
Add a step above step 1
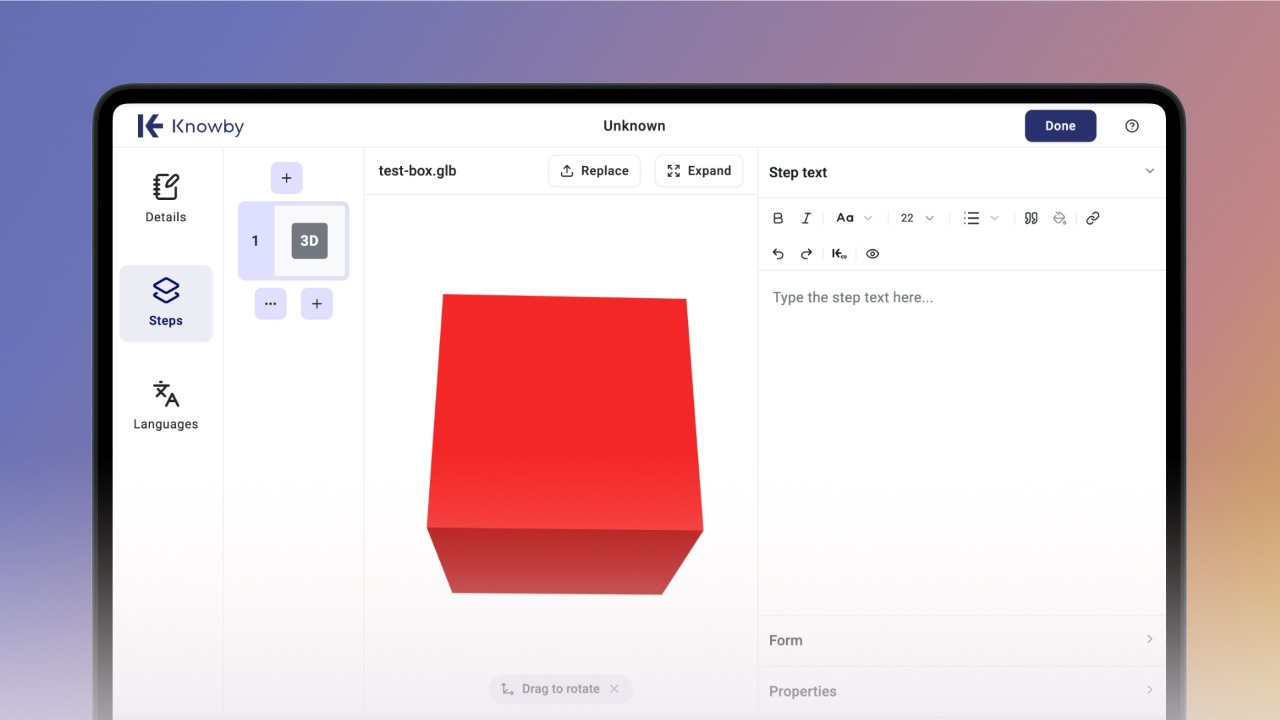(x=286, y=178)
